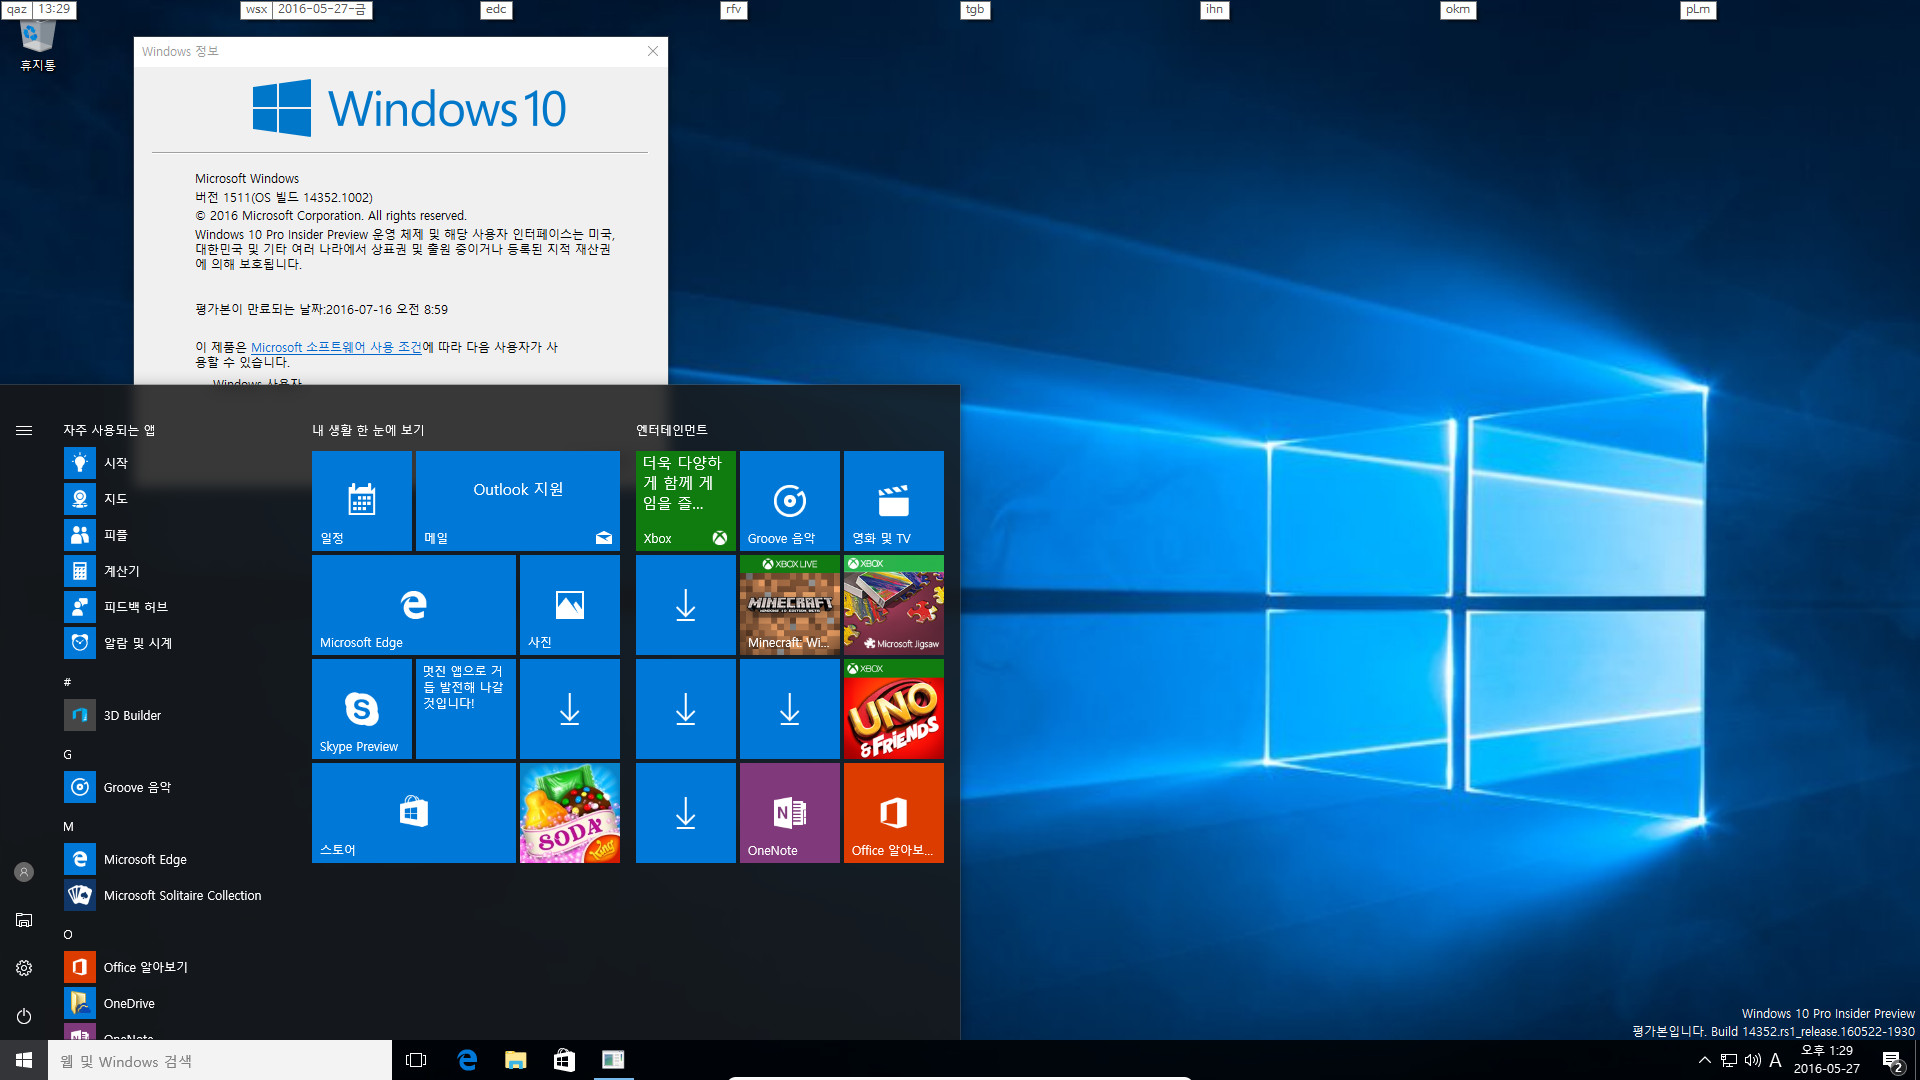Screen dimensions: 1920x1080
Task: Open the Minecraft tile
Action: [790, 605]
